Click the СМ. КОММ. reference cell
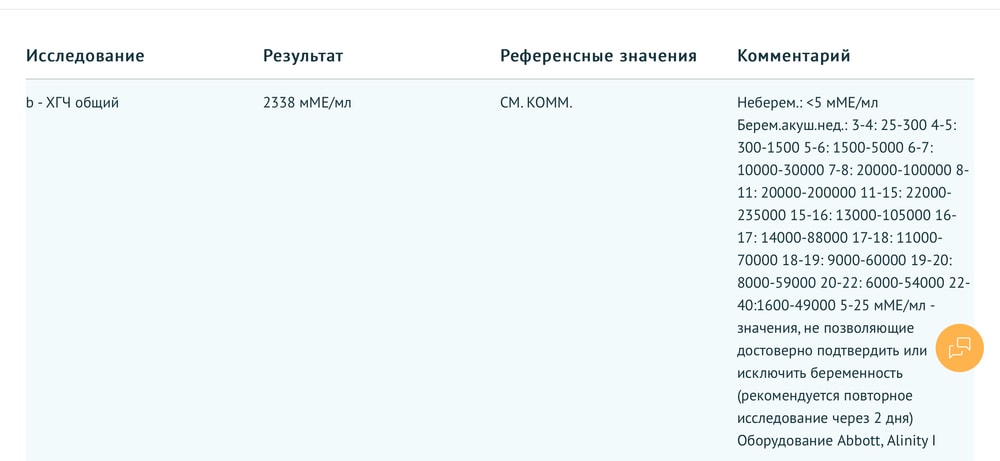 (536, 103)
